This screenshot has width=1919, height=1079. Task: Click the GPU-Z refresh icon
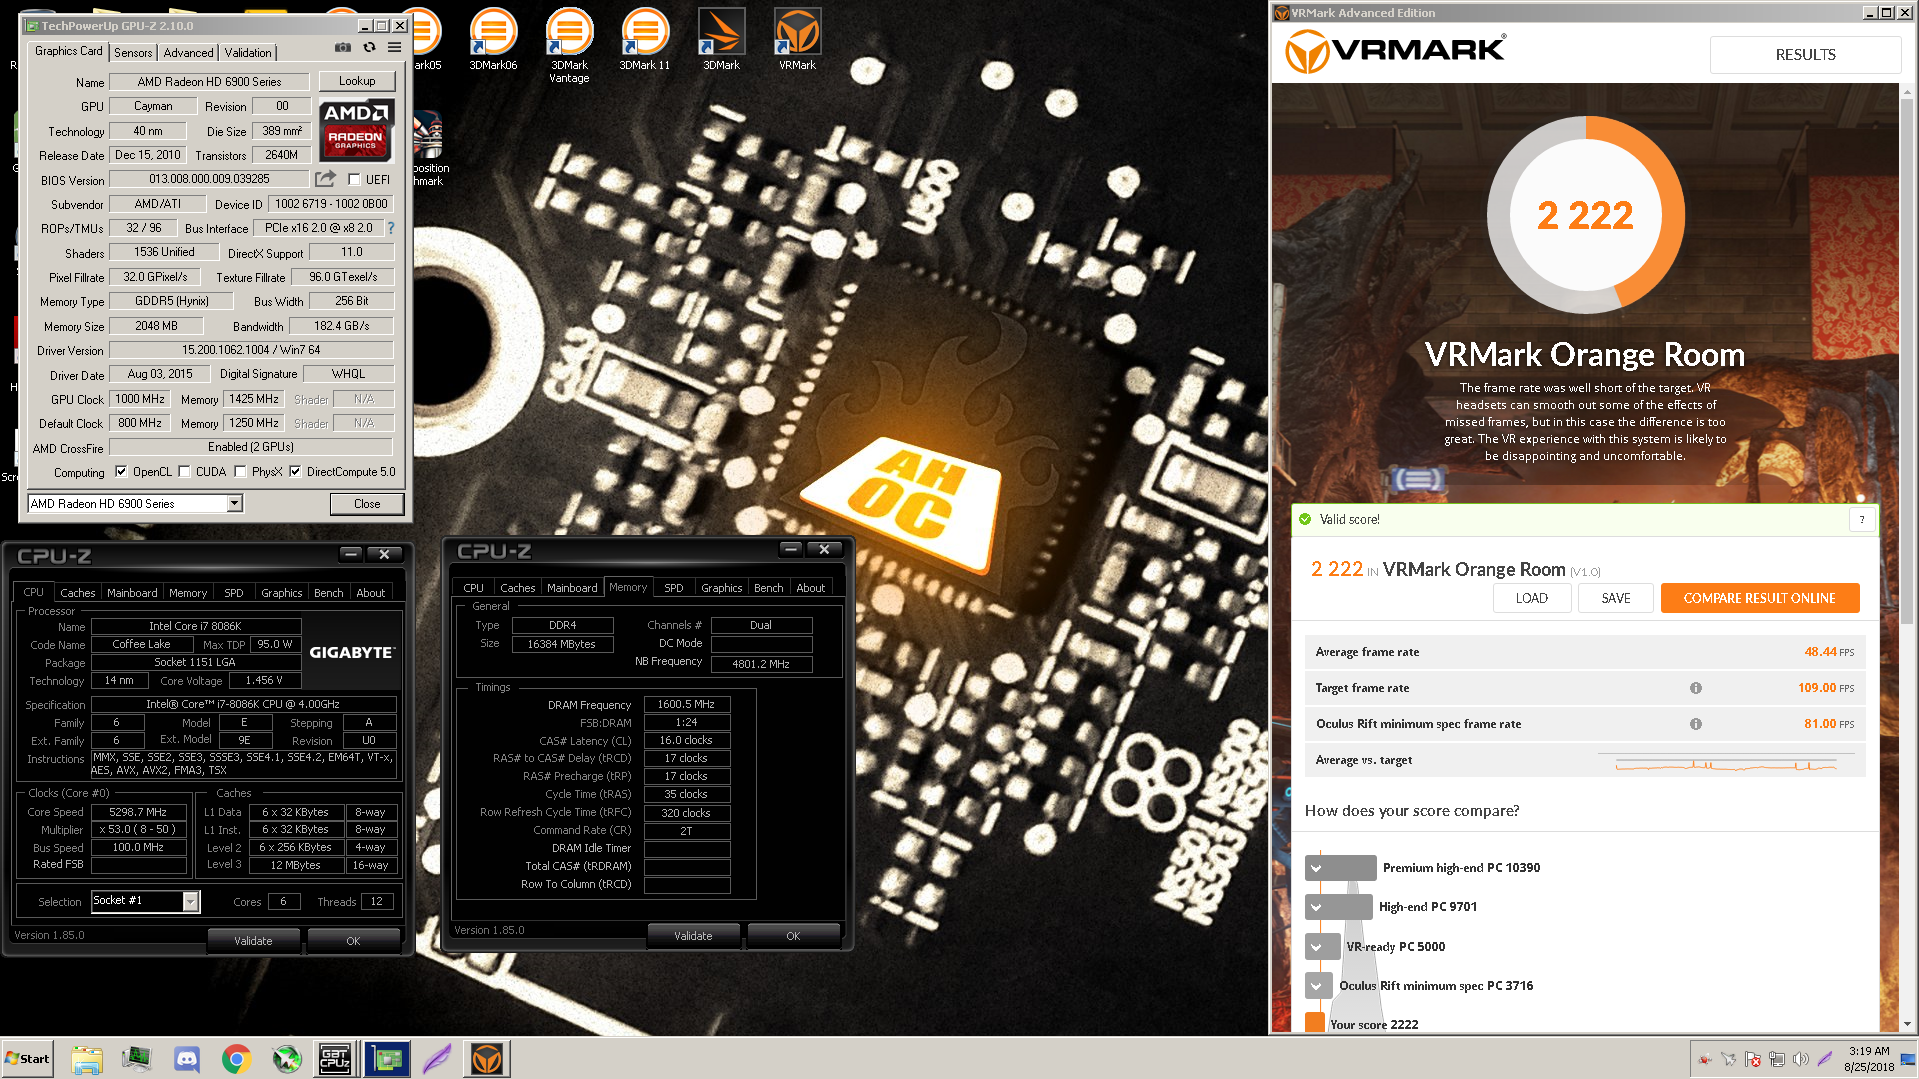(369, 47)
